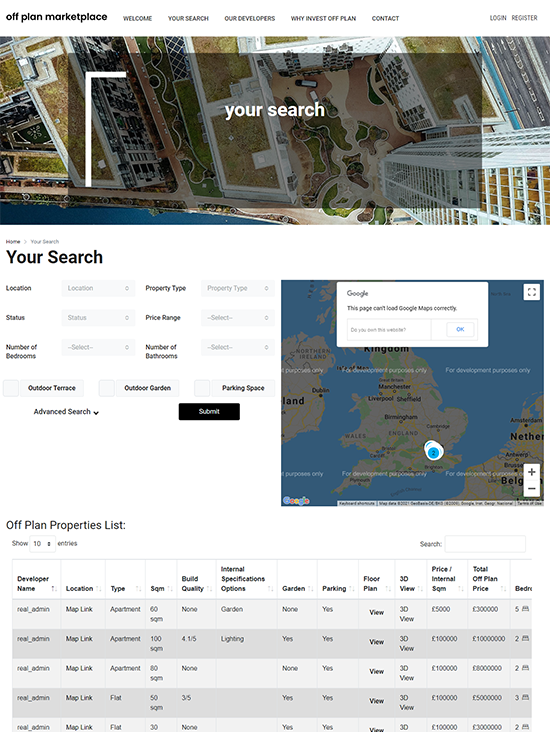The image size is (550, 732).
Task: Sort by Total Off Plan Price column
Action: coord(489,579)
